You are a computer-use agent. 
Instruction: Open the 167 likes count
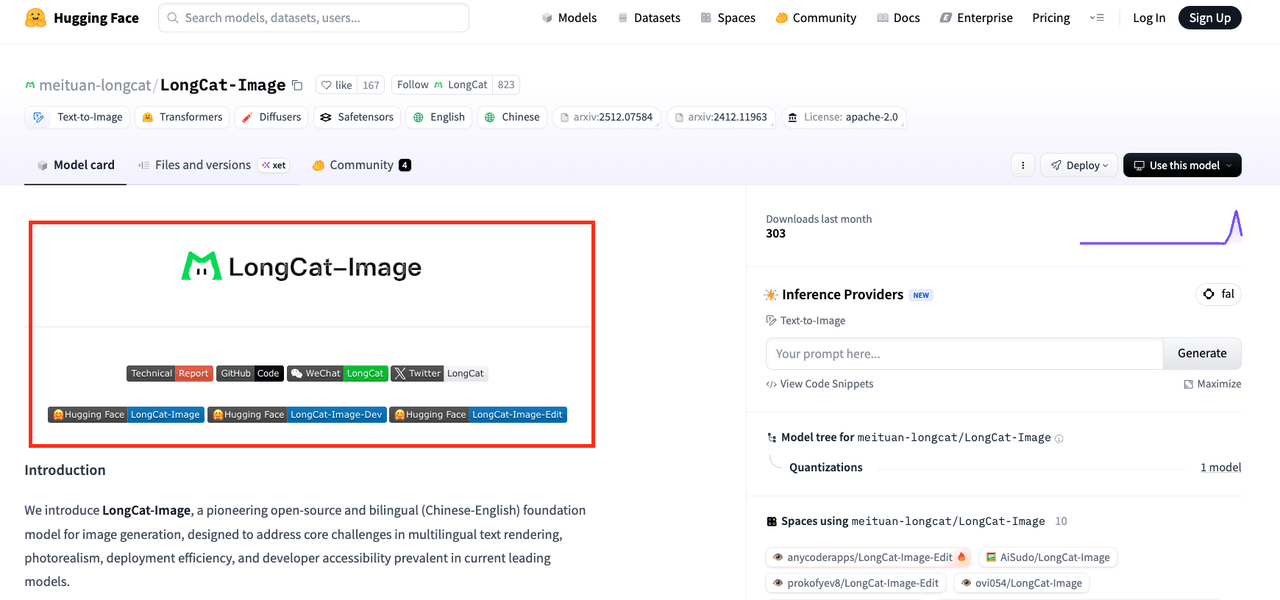pyautogui.click(x=371, y=85)
